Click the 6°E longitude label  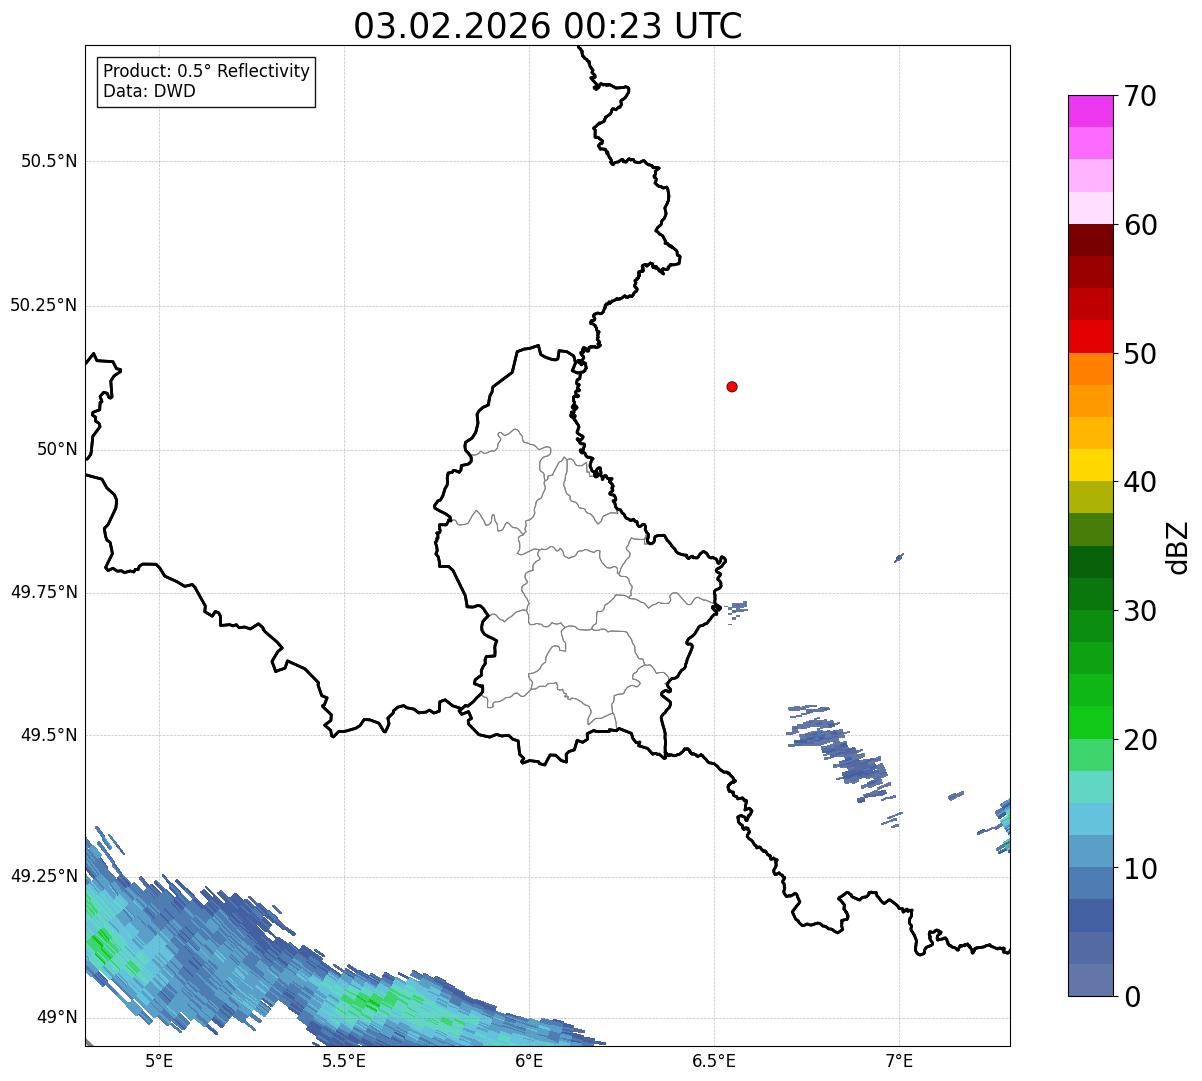tap(529, 1061)
